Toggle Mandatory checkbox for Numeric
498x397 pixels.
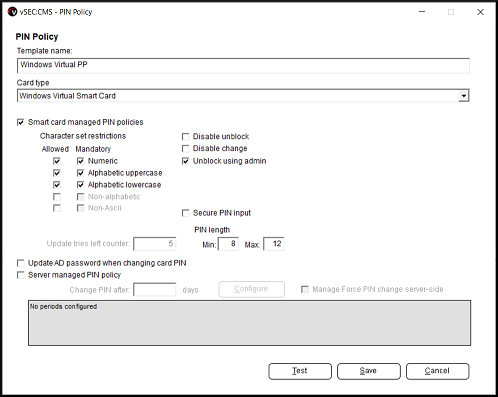tap(80, 161)
